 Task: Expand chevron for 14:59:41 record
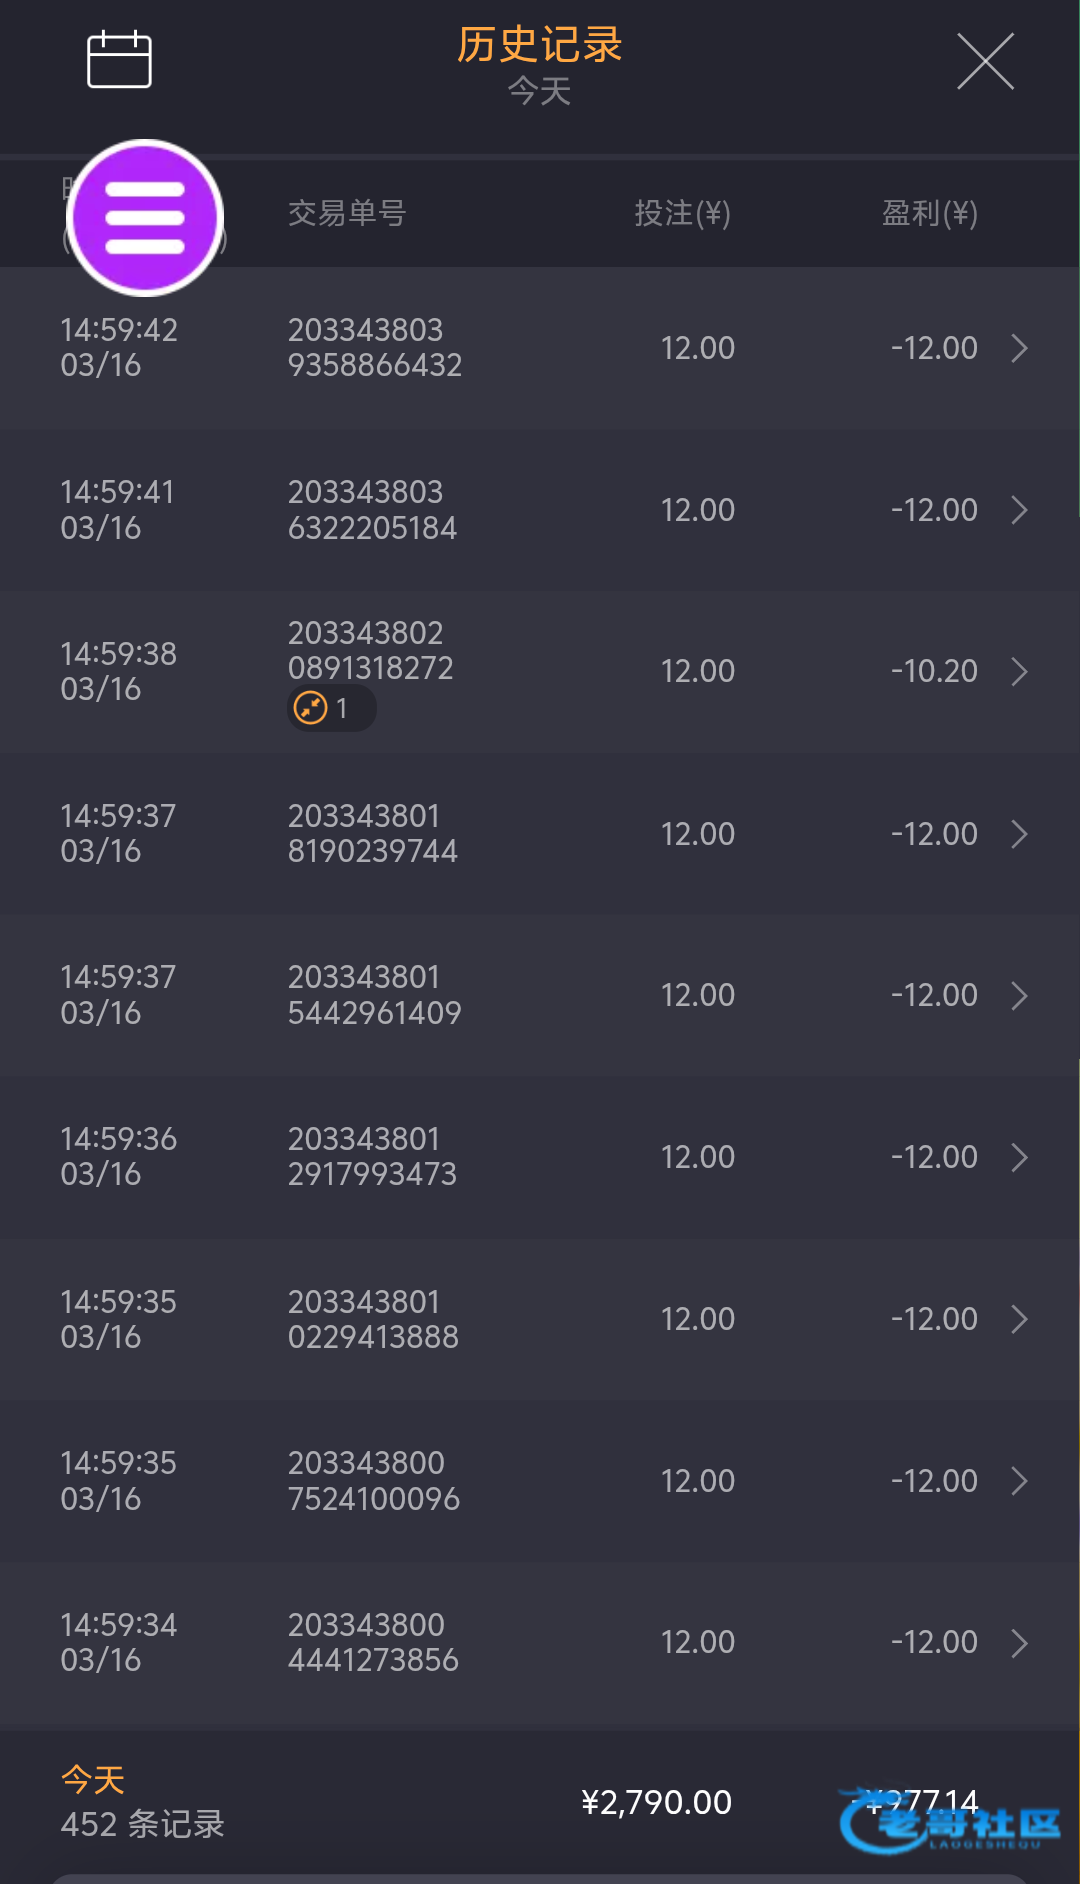(x=1019, y=510)
